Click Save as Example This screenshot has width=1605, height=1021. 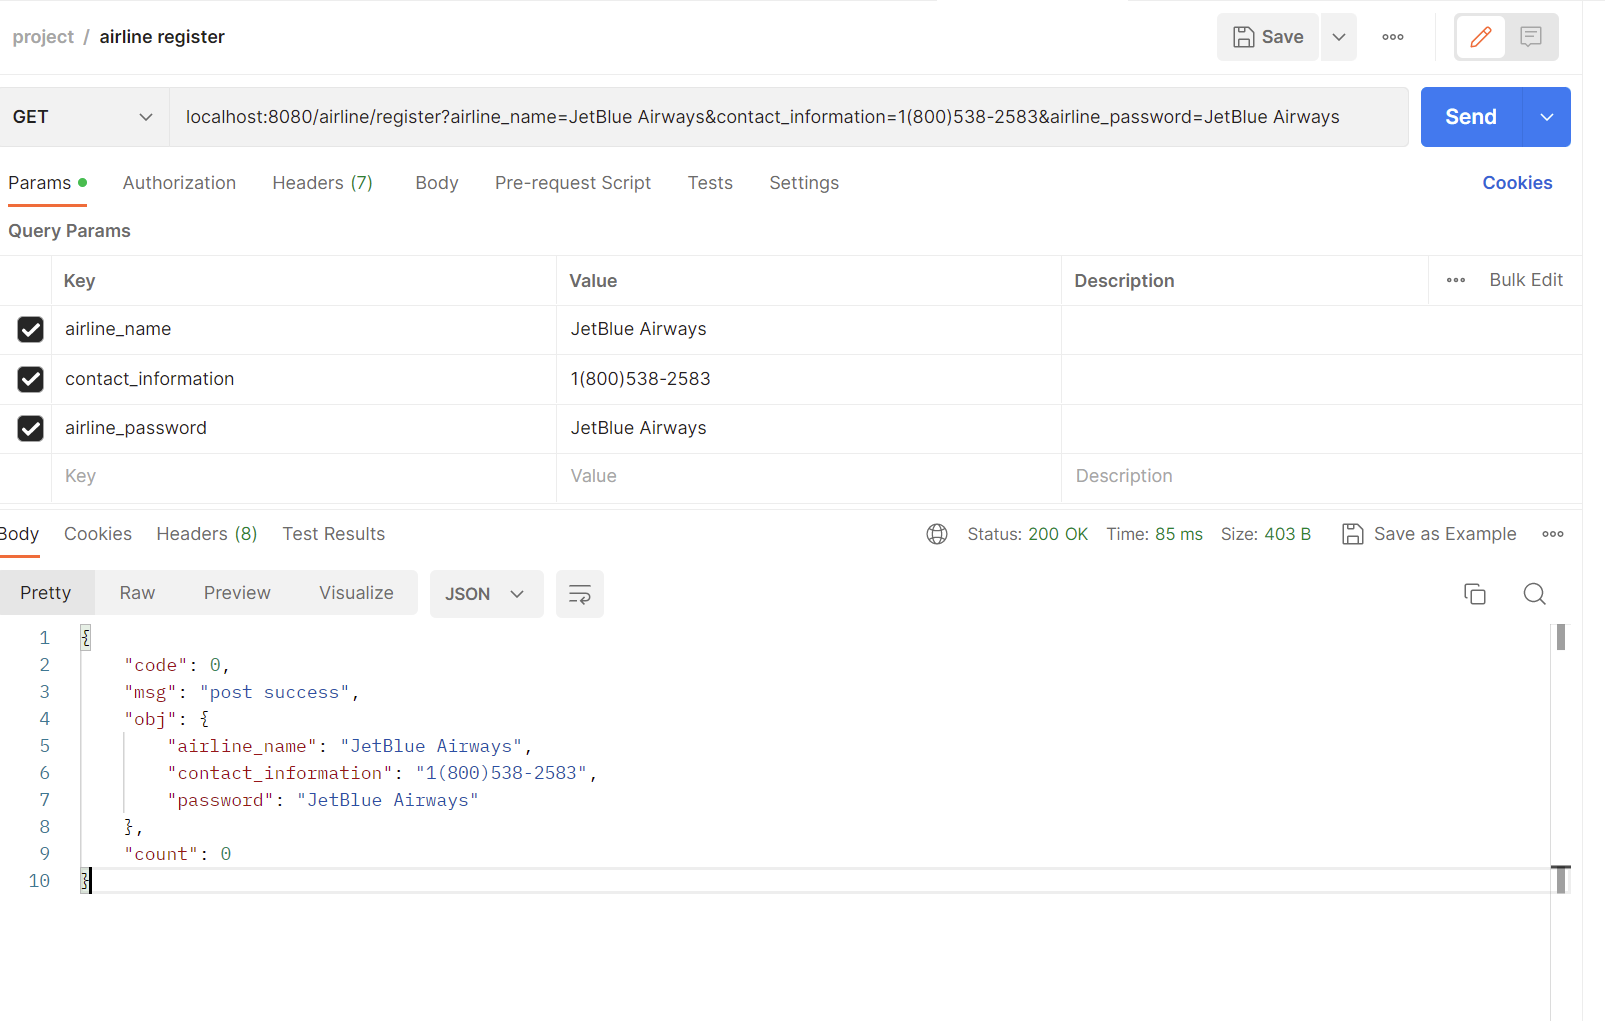pyautogui.click(x=1429, y=534)
